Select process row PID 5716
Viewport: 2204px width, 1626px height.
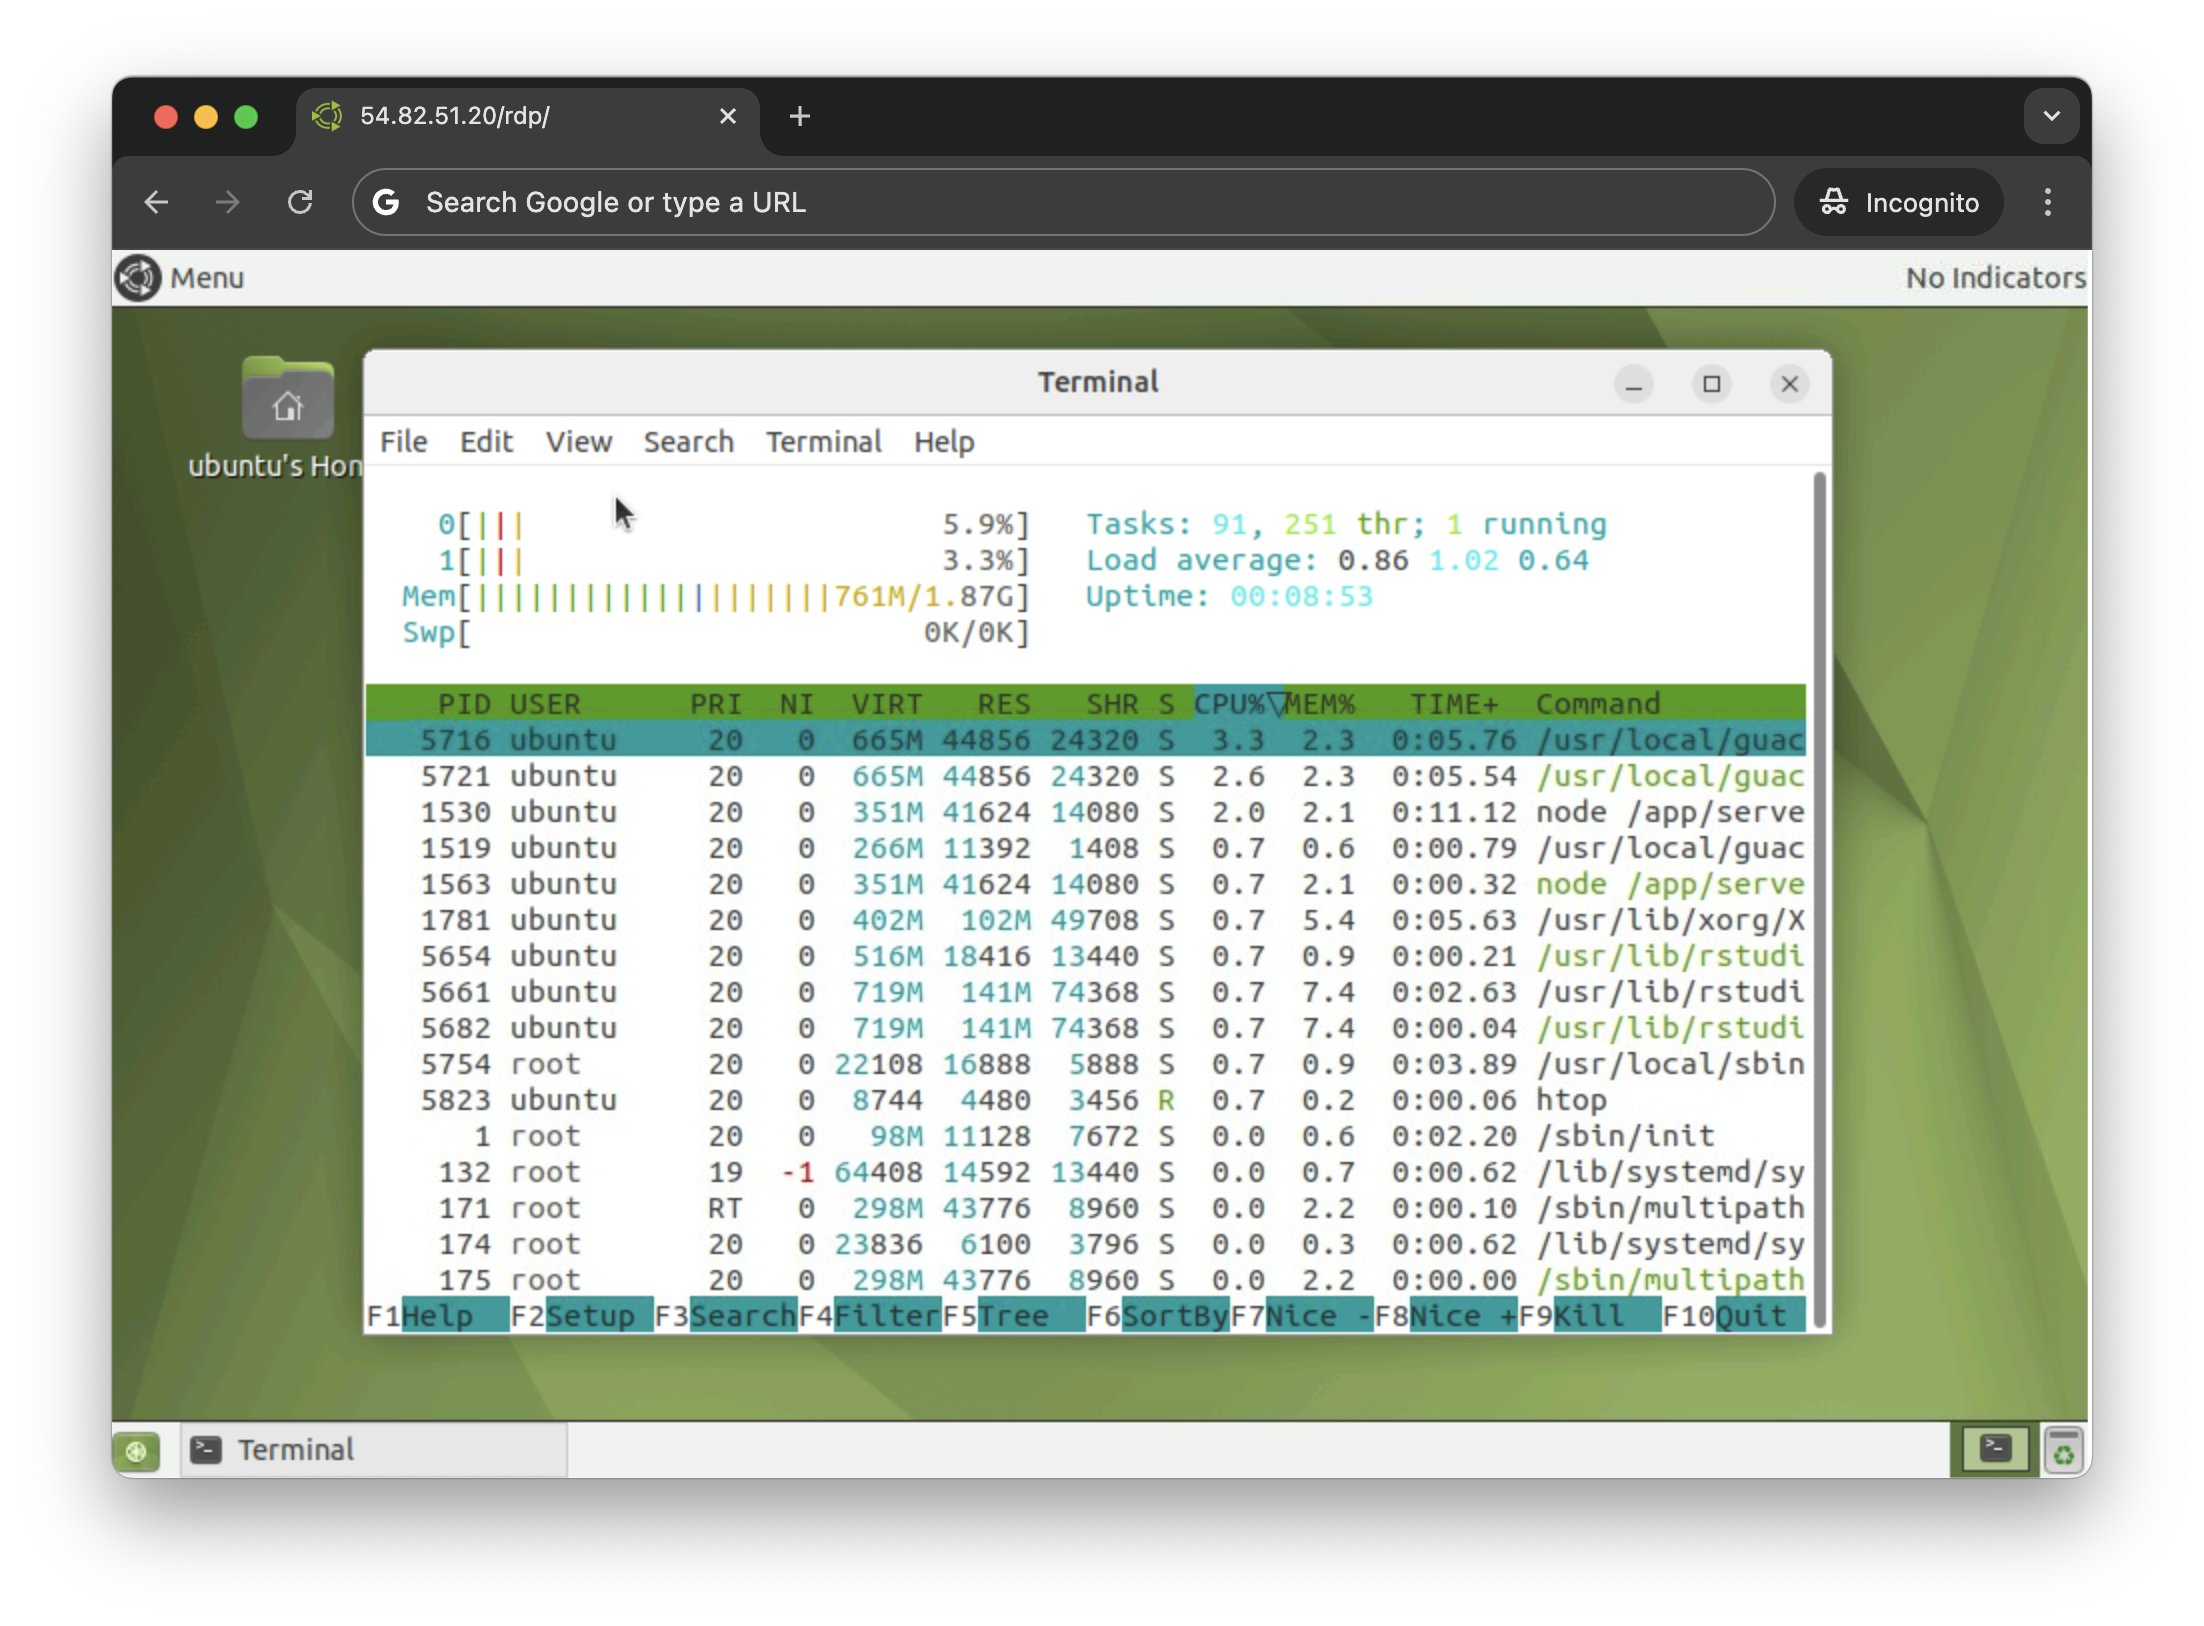1086,740
